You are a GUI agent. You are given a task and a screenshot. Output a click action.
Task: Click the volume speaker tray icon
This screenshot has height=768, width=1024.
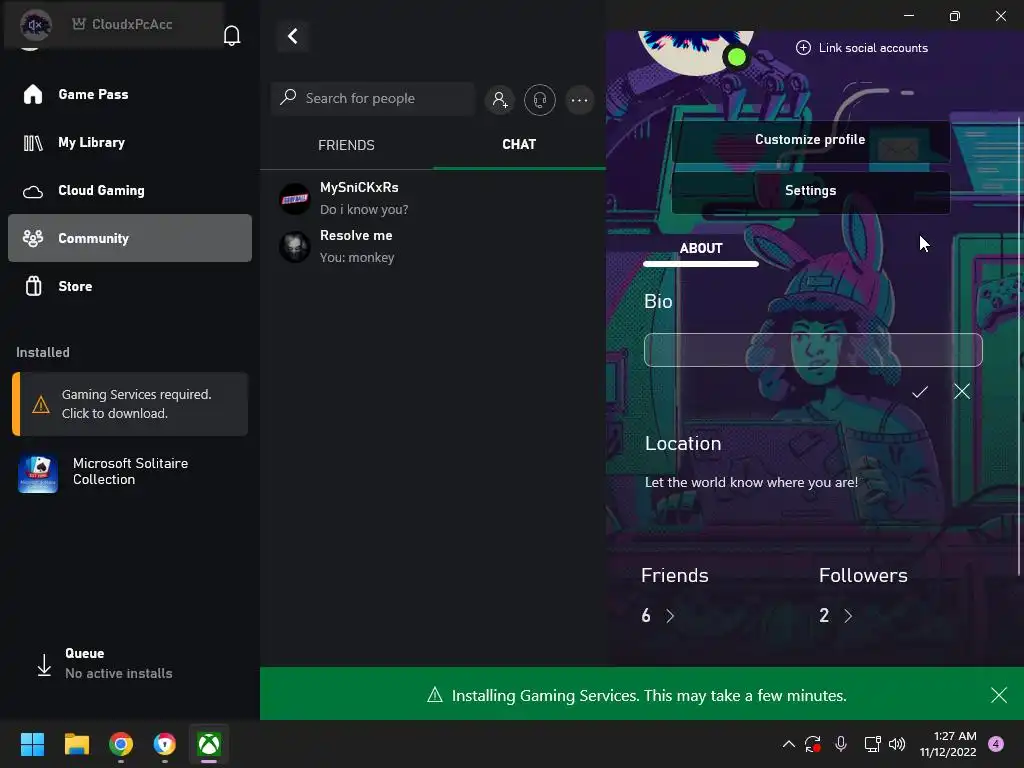(897, 744)
